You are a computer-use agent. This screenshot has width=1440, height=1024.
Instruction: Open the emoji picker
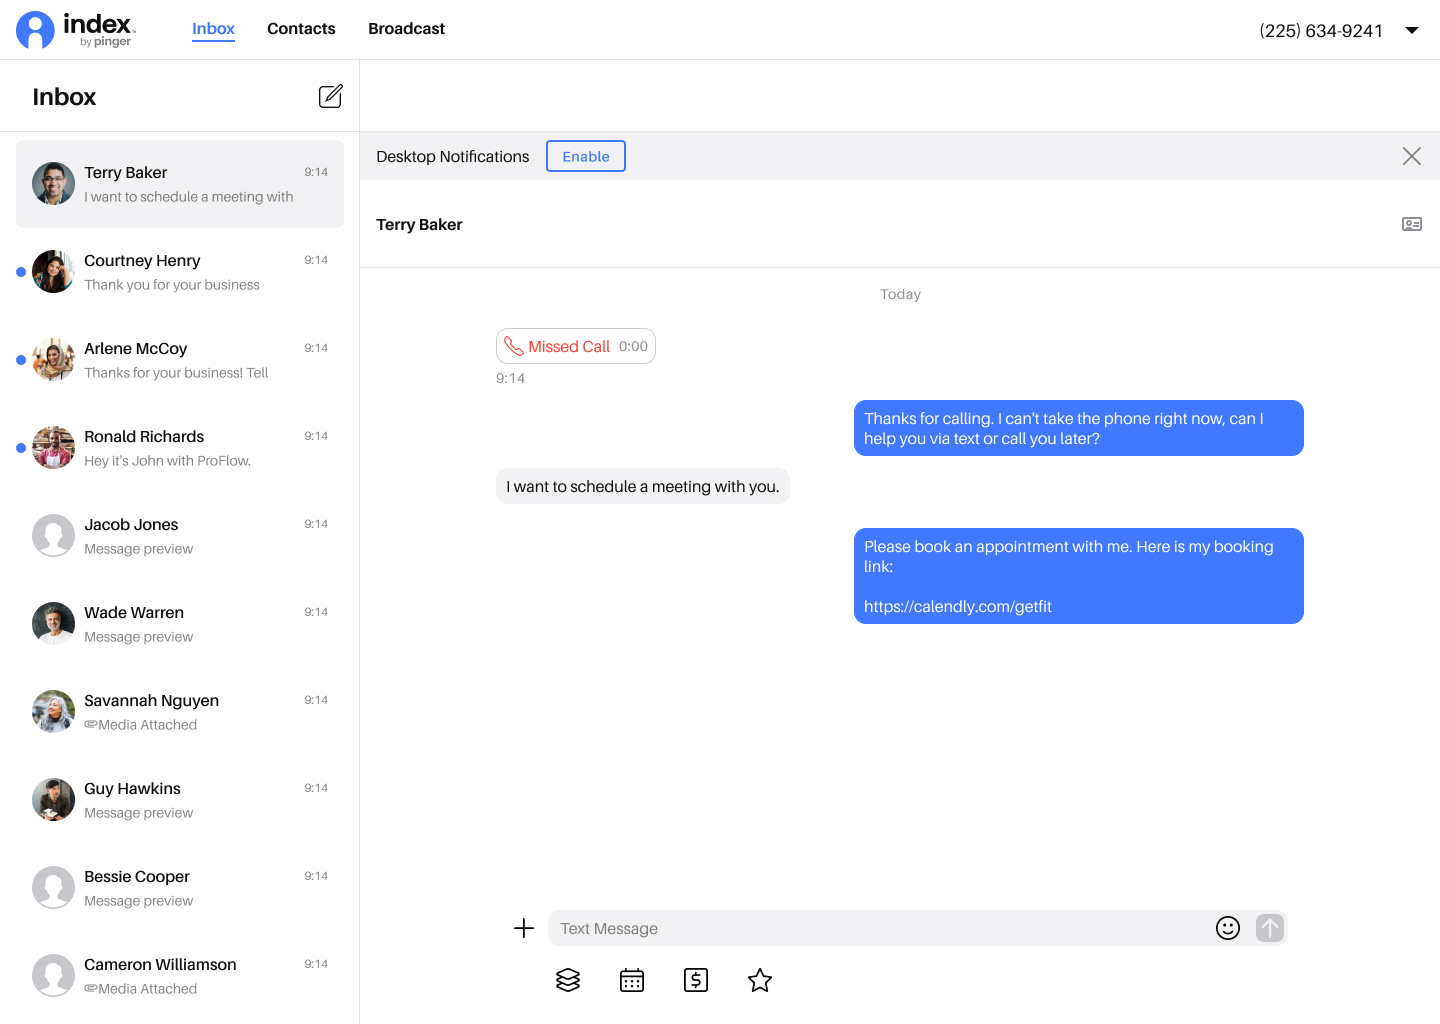[x=1228, y=928]
